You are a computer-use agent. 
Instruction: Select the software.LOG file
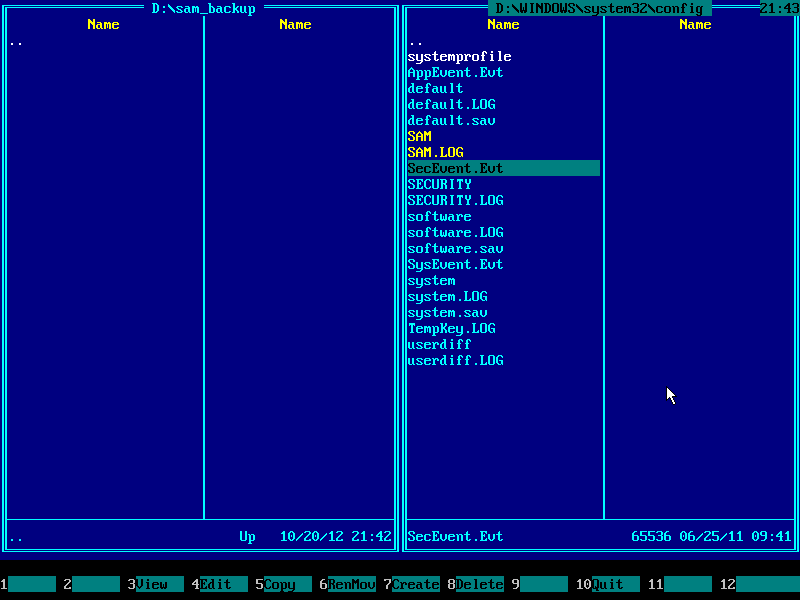pyautogui.click(x=455, y=232)
